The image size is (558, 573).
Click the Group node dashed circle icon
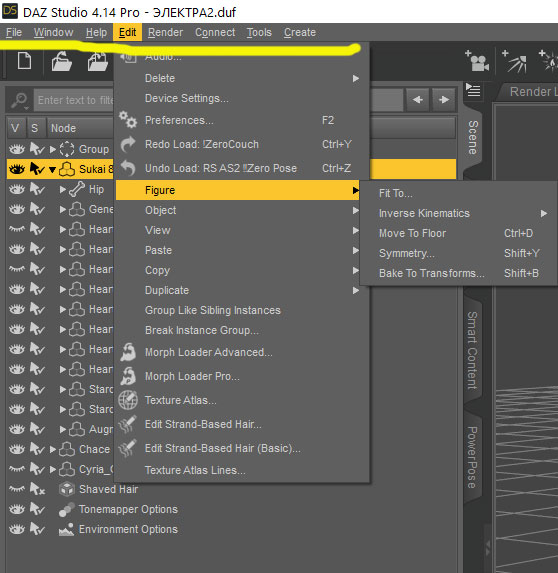pyautogui.click(x=67, y=149)
